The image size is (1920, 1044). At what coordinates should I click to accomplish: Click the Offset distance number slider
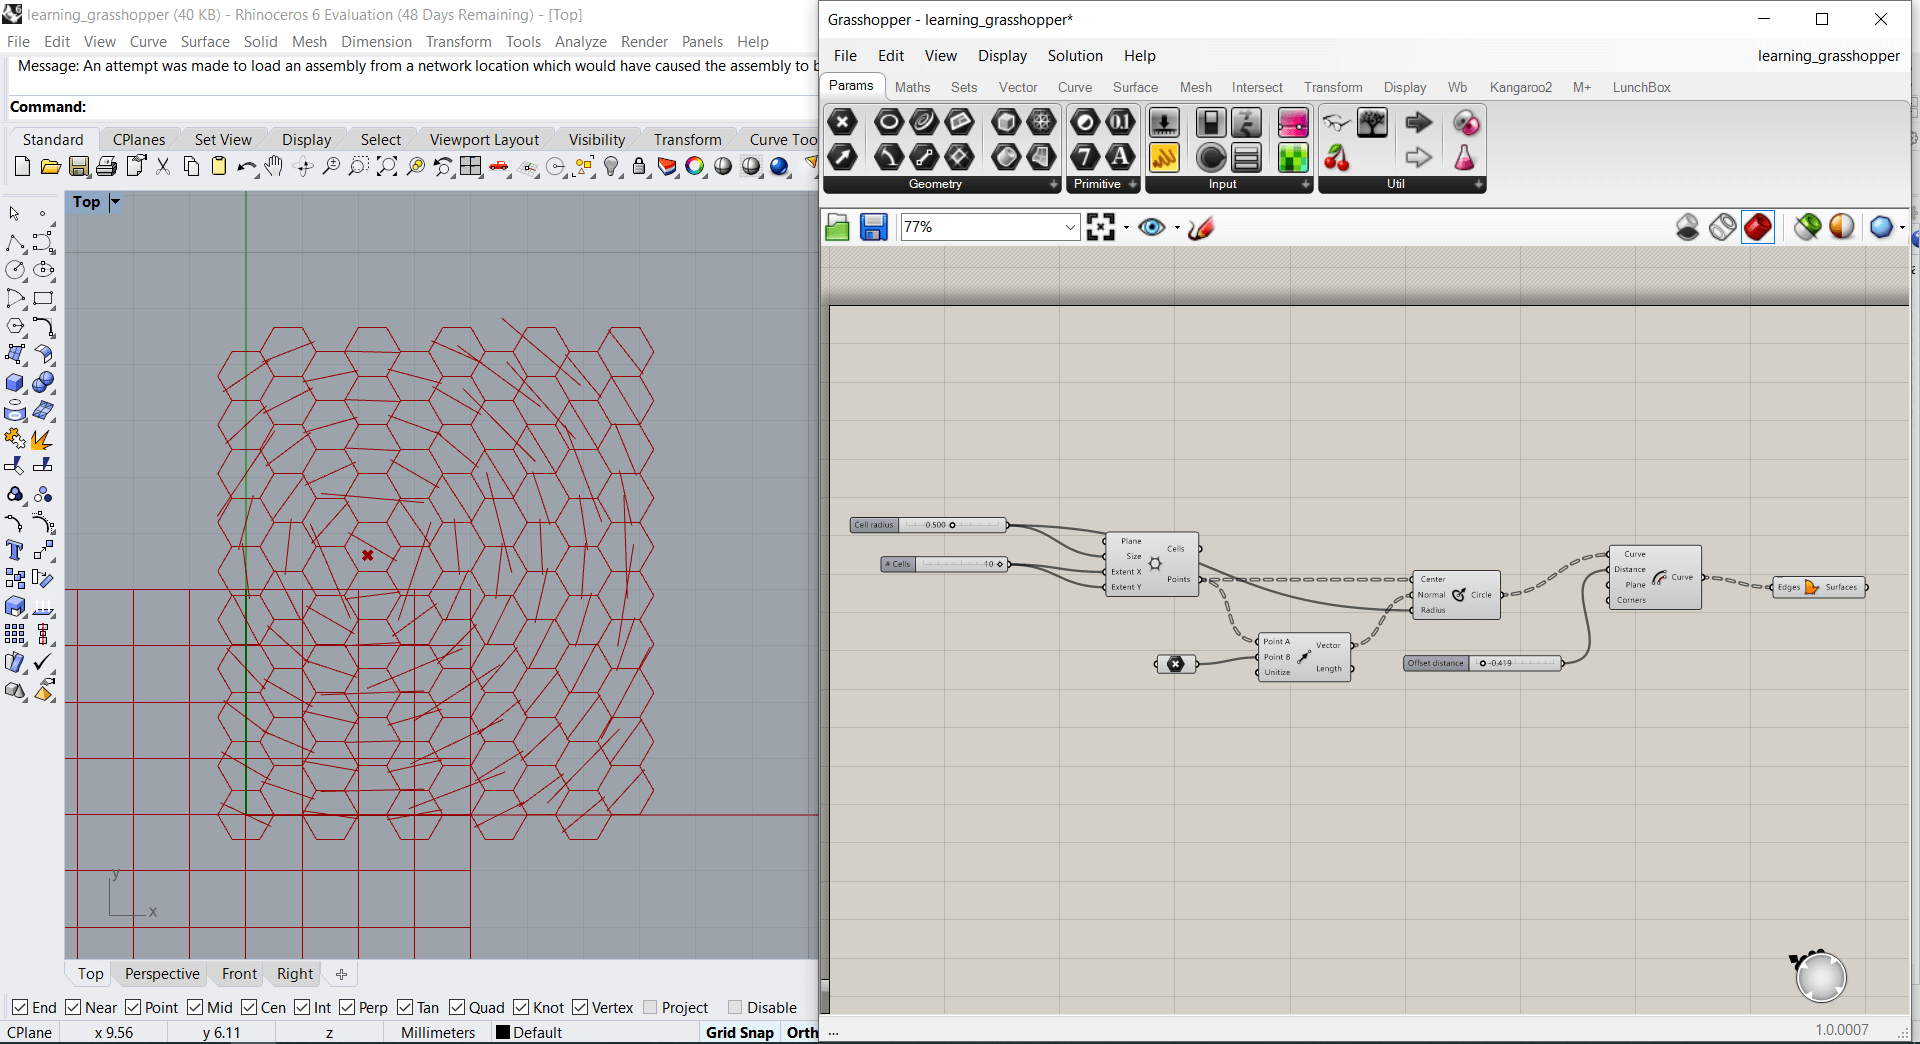[x=1483, y=663]
